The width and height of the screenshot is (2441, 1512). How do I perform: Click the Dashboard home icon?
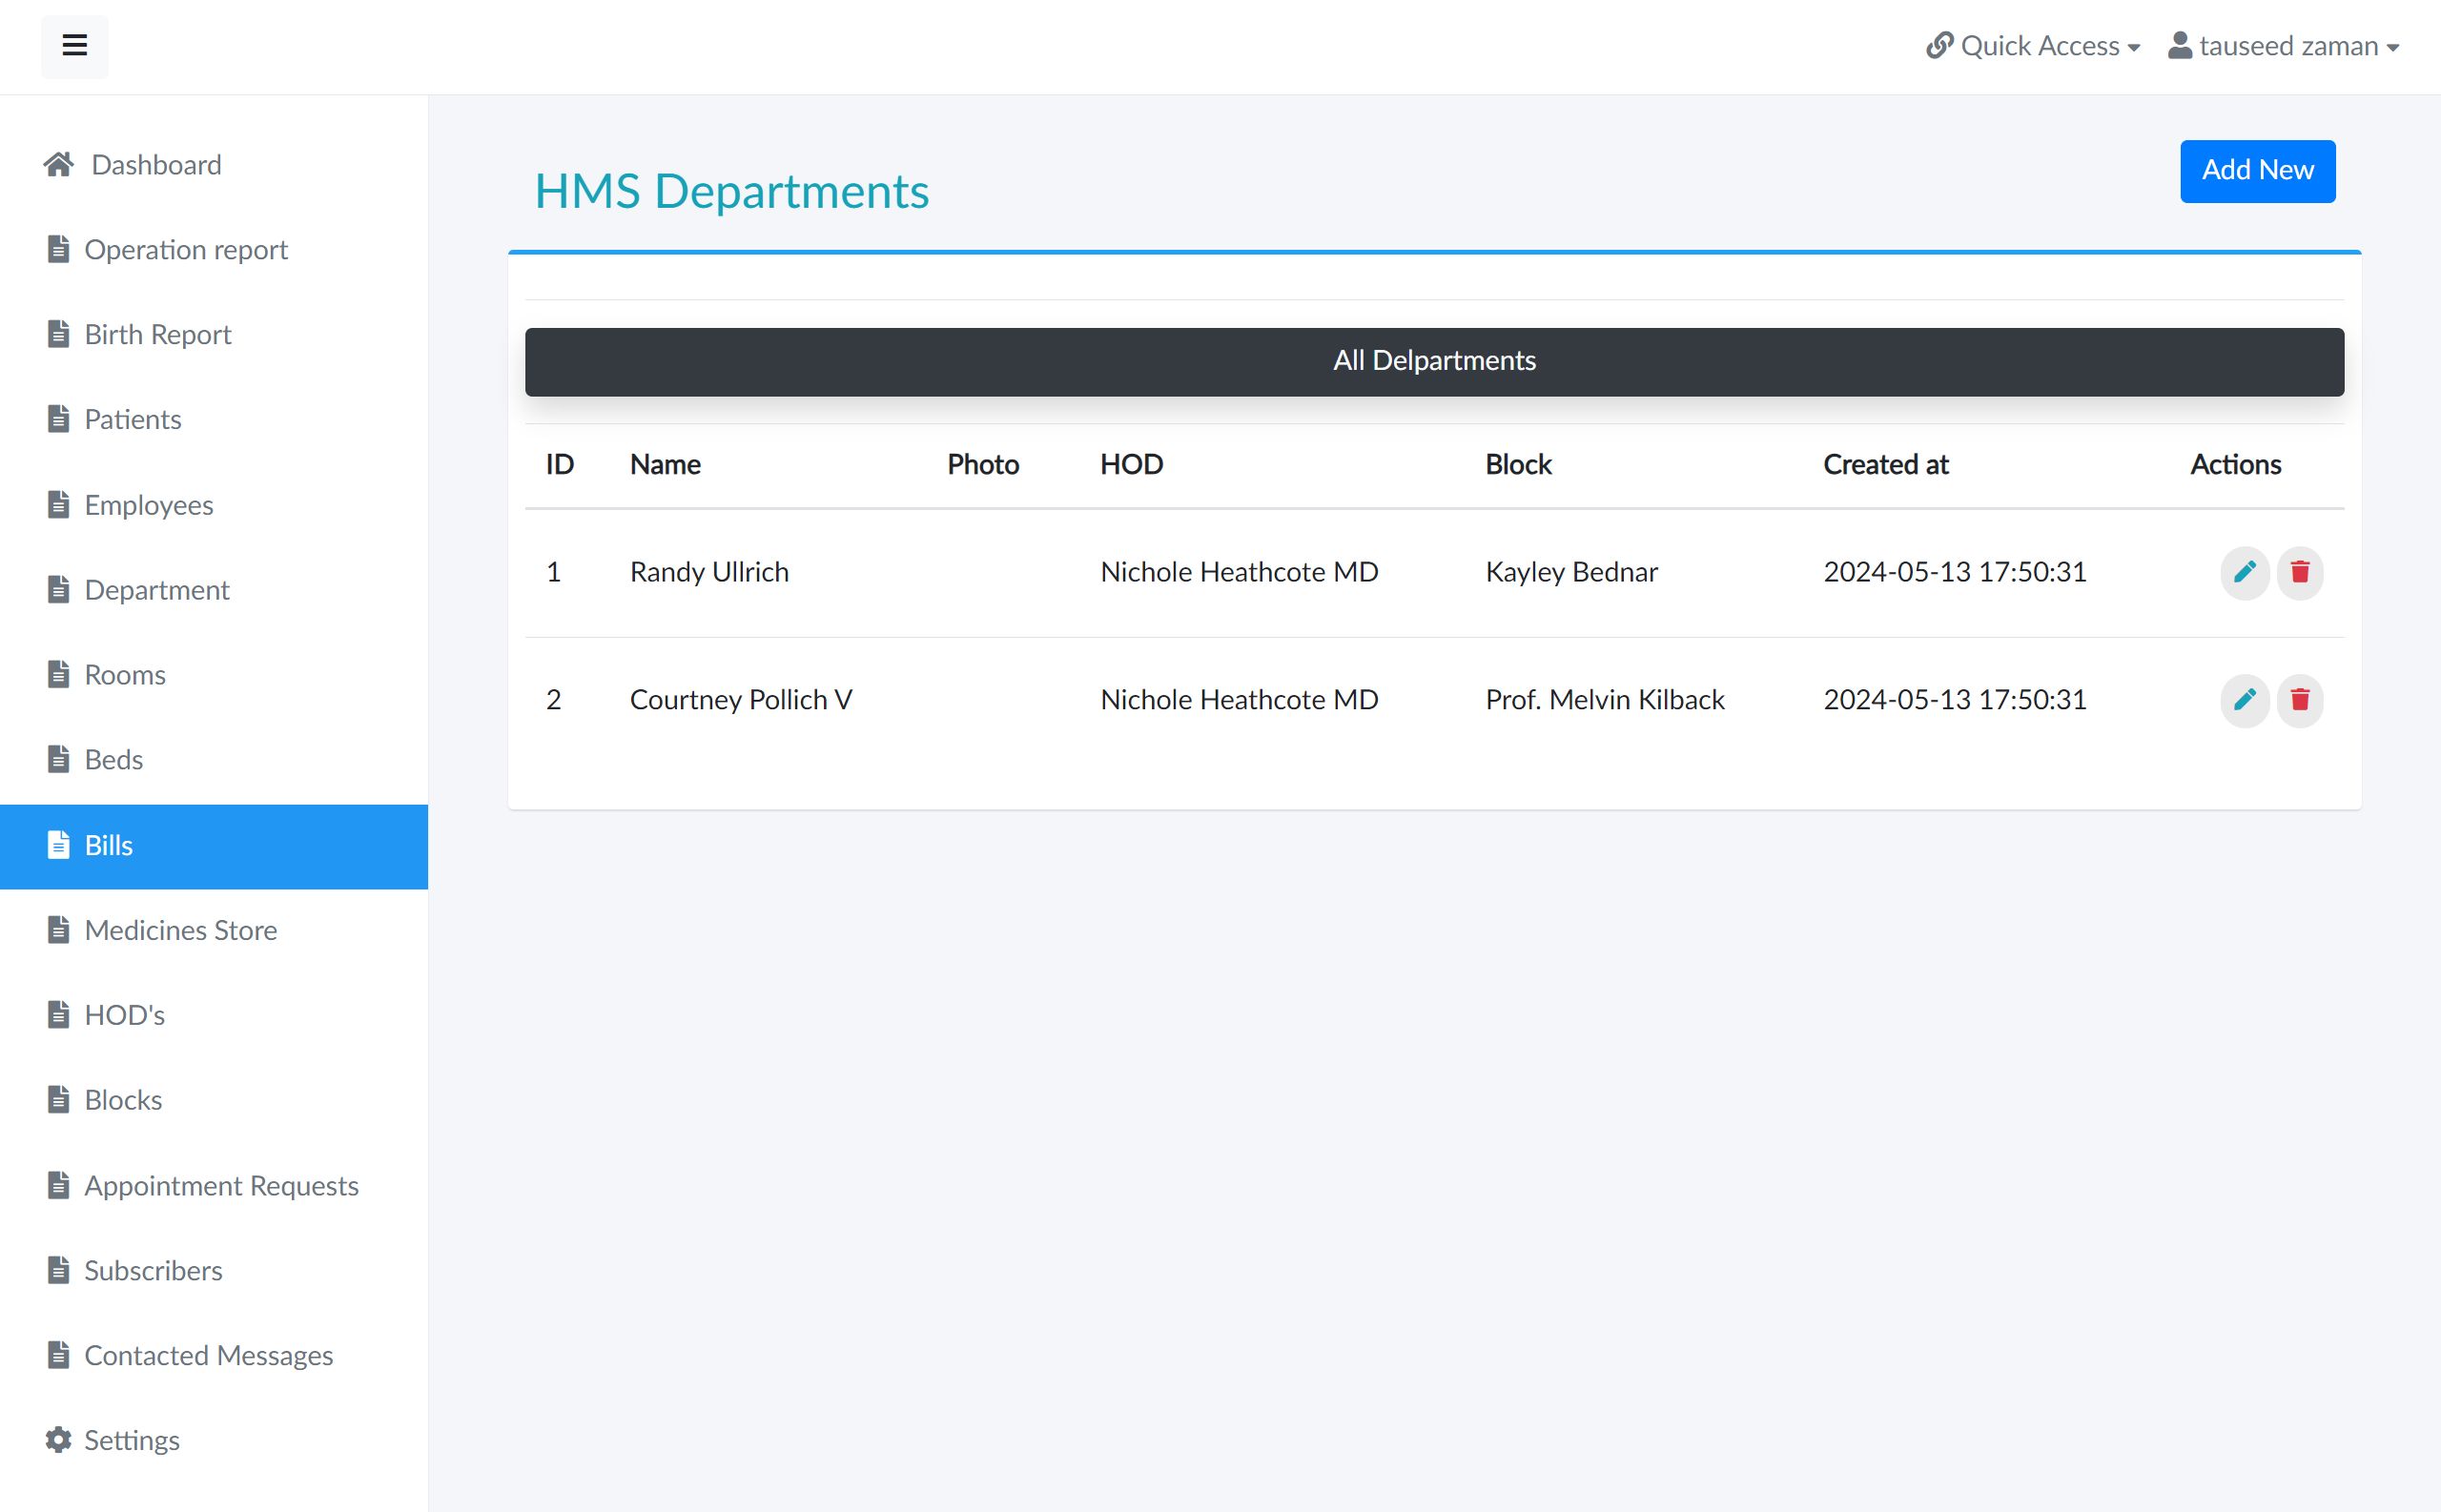point(58,164)
